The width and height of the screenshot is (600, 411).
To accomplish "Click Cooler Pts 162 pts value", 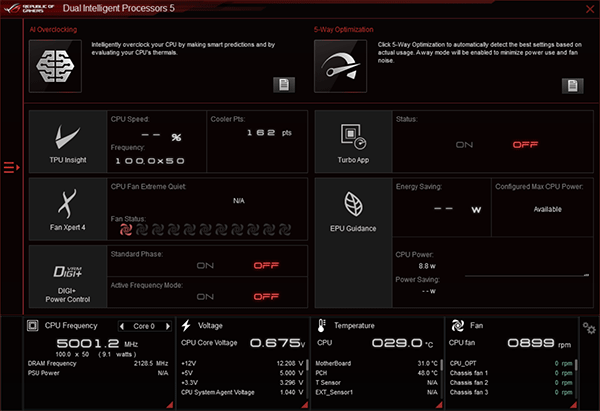I will (x=269, y=133).
